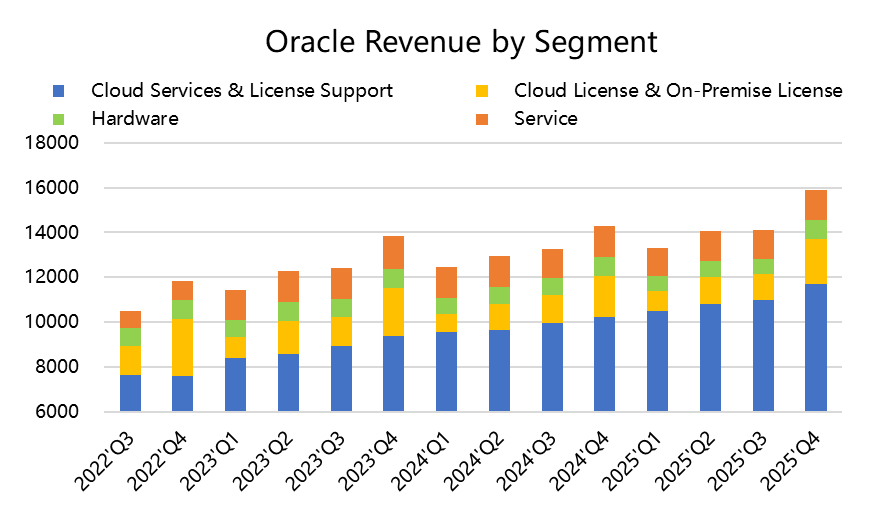
Task: Click the 2022'Q3 x-axis label
Action: (x=105, y=462)
